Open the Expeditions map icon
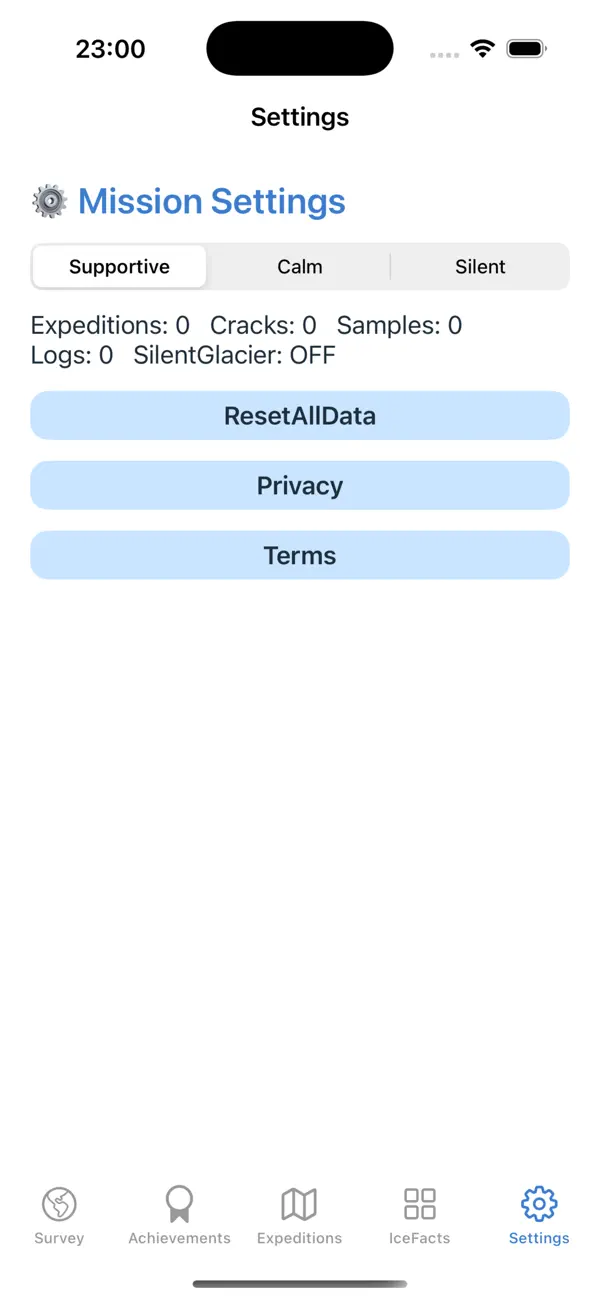Screen dimensions: 600x1300 pos(299,1204)
